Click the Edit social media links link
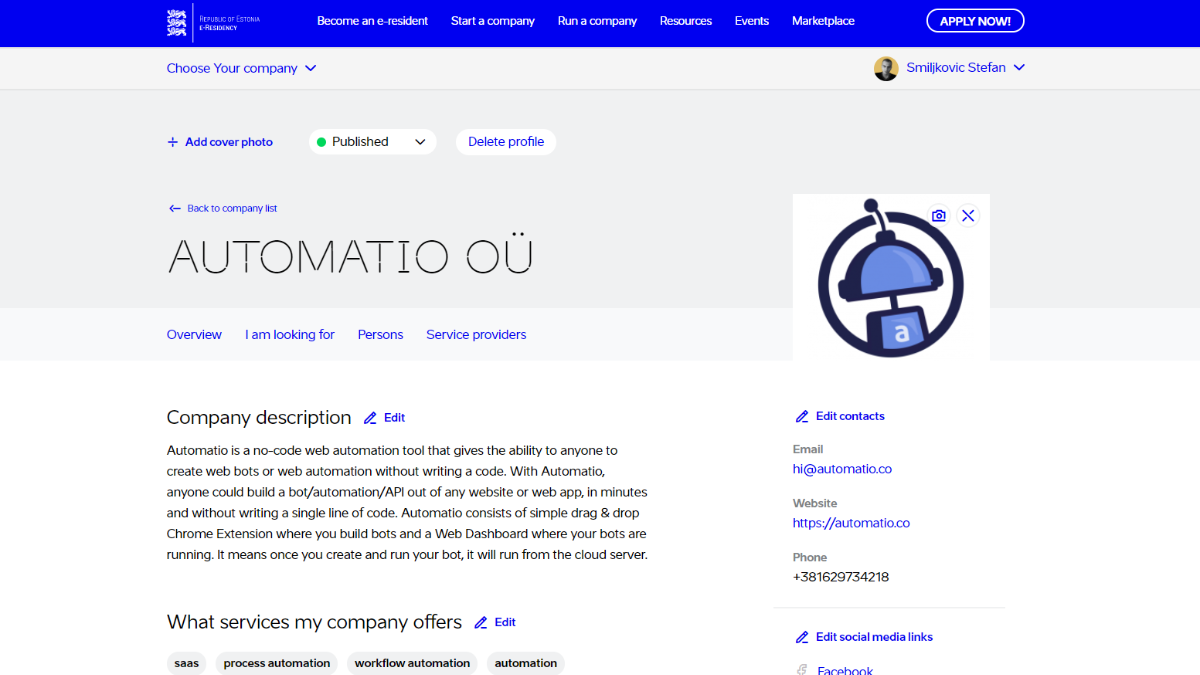The width and height of the screenshot is (1200, 675). tap(864, 637)
